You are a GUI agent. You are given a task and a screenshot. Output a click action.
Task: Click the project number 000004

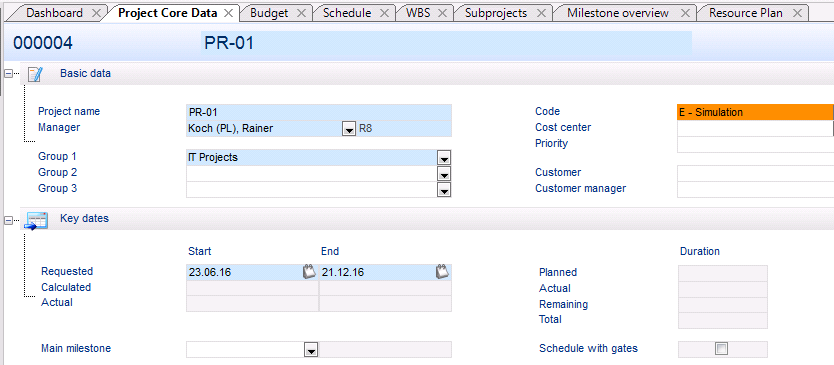[x=43, y=44]
